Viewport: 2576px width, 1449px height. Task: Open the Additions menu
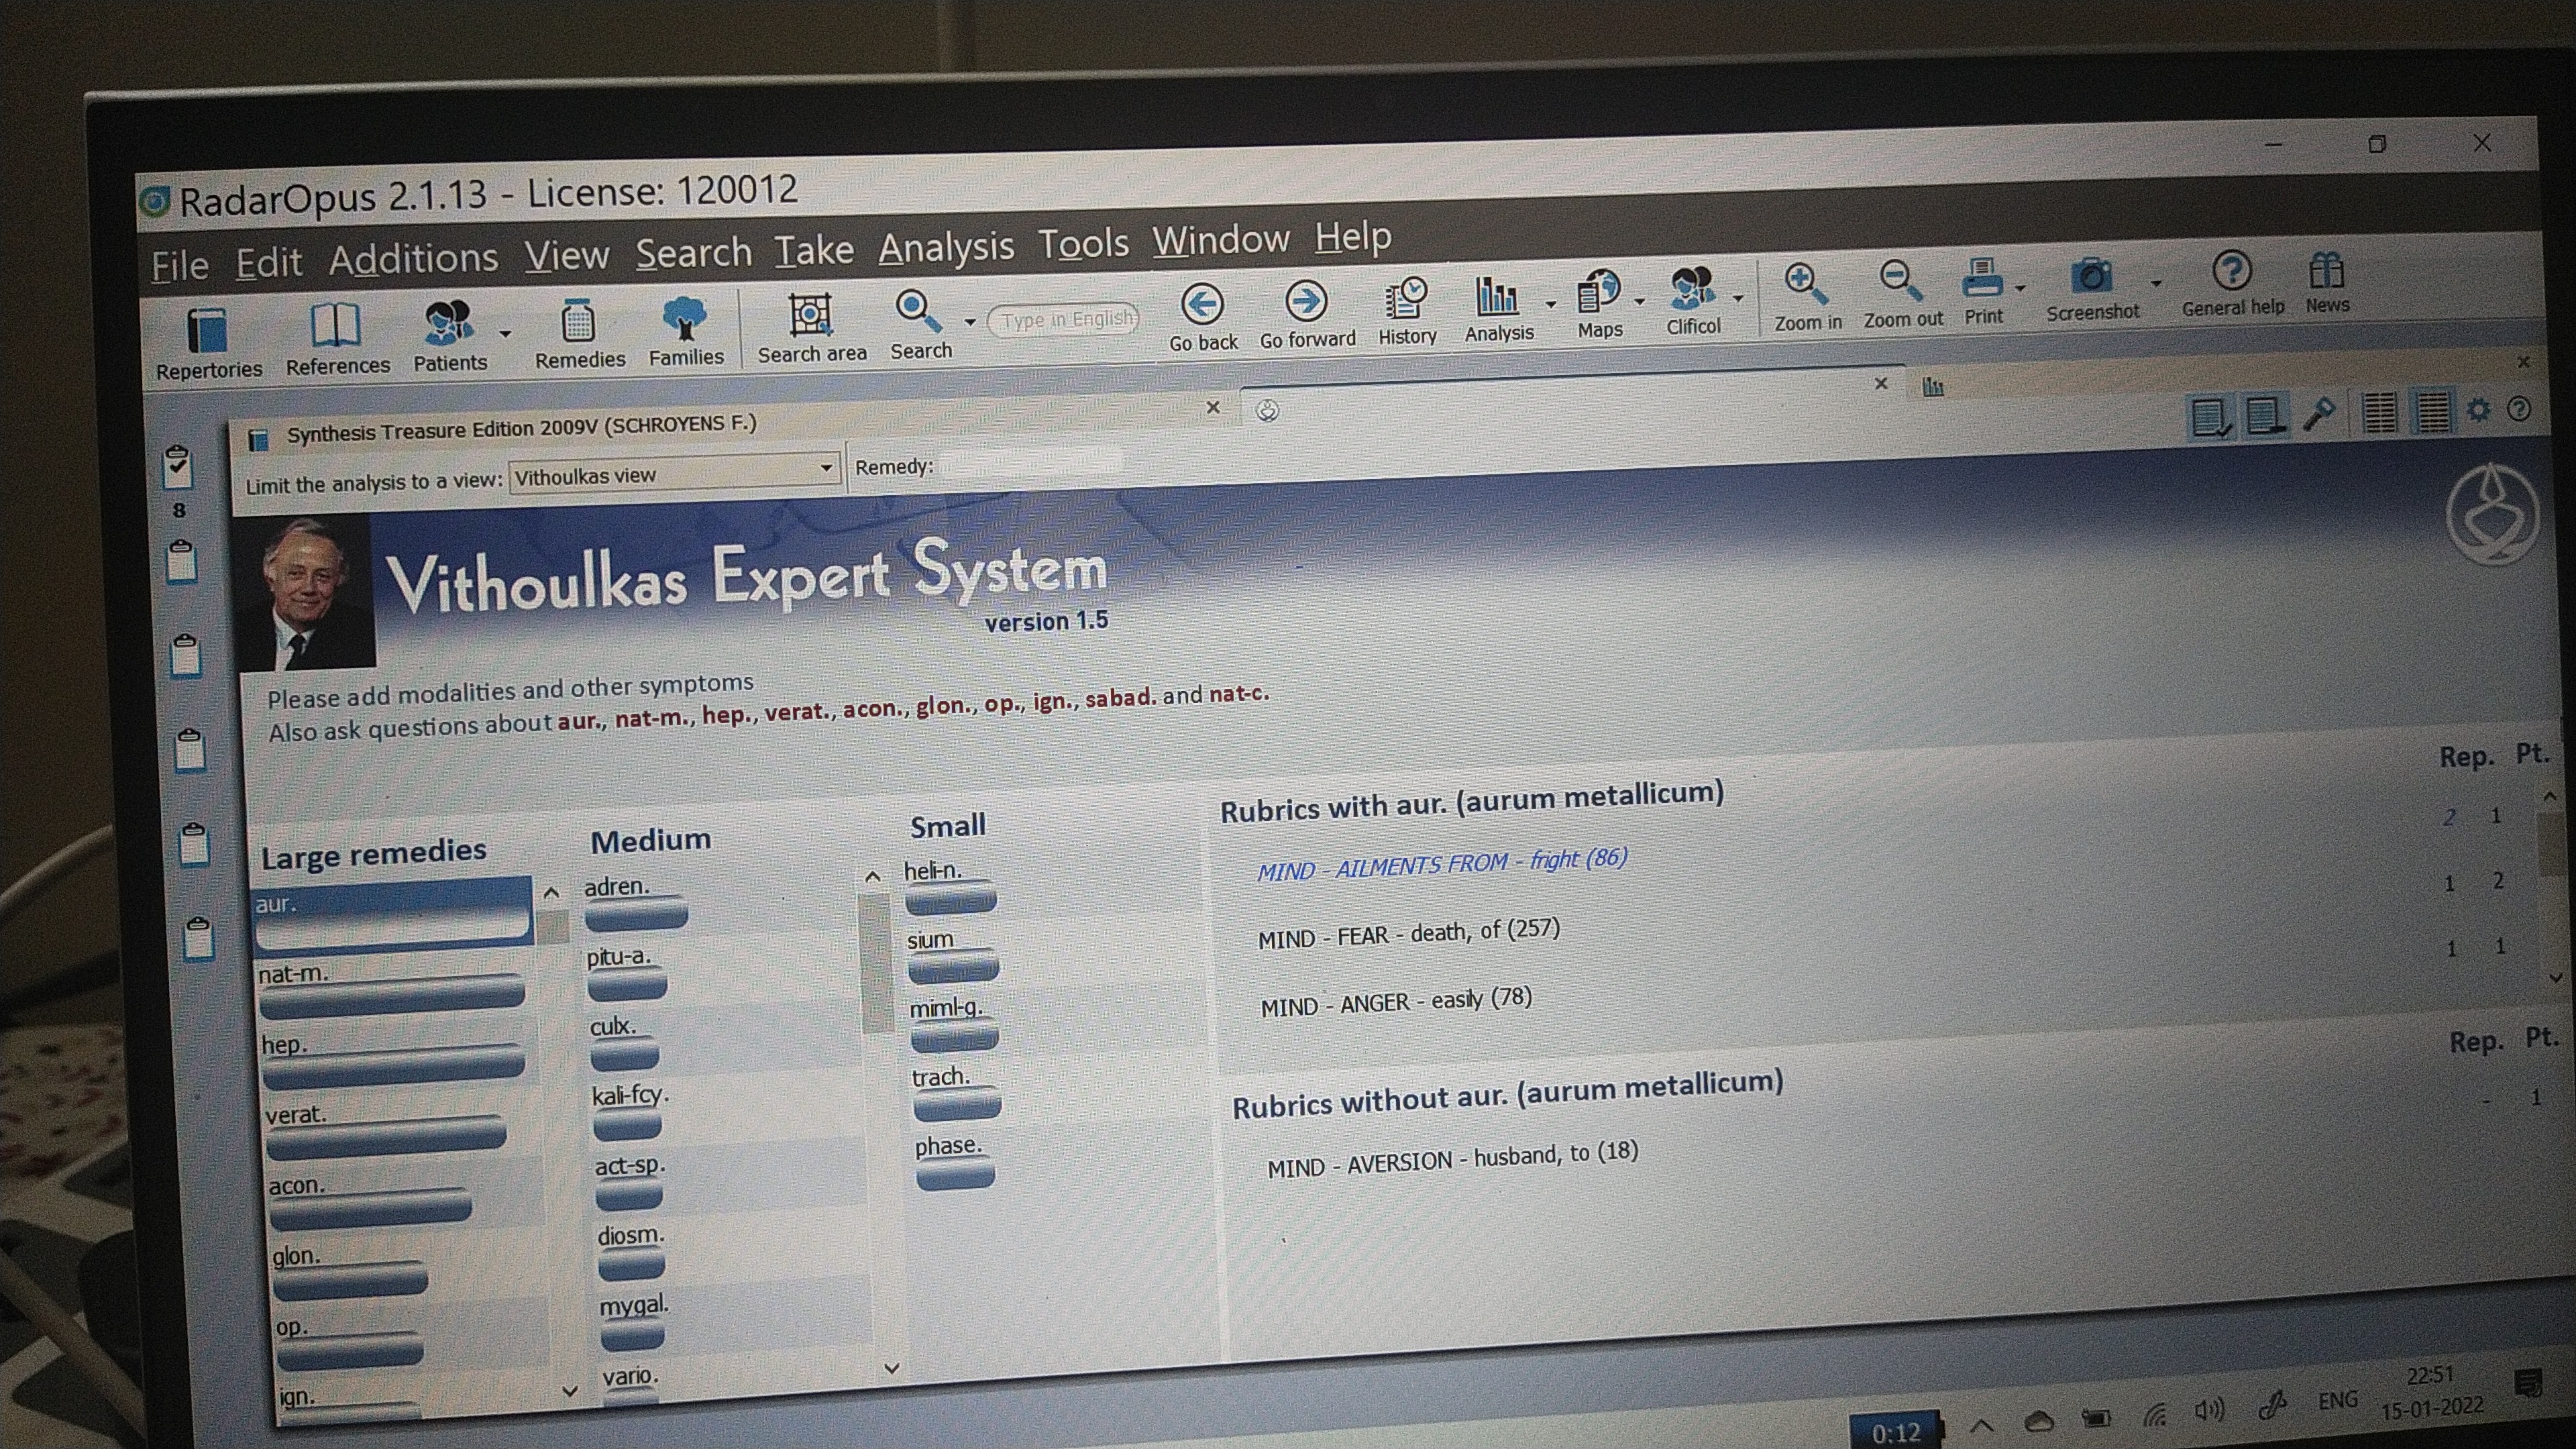point(413,259)
